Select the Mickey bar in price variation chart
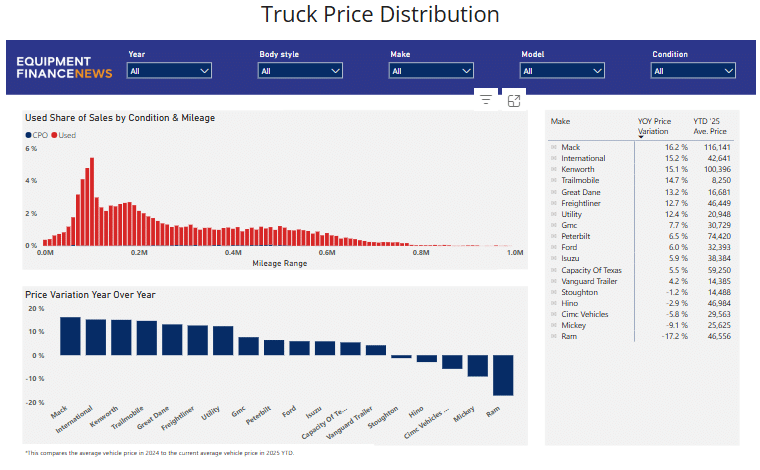 477,366
